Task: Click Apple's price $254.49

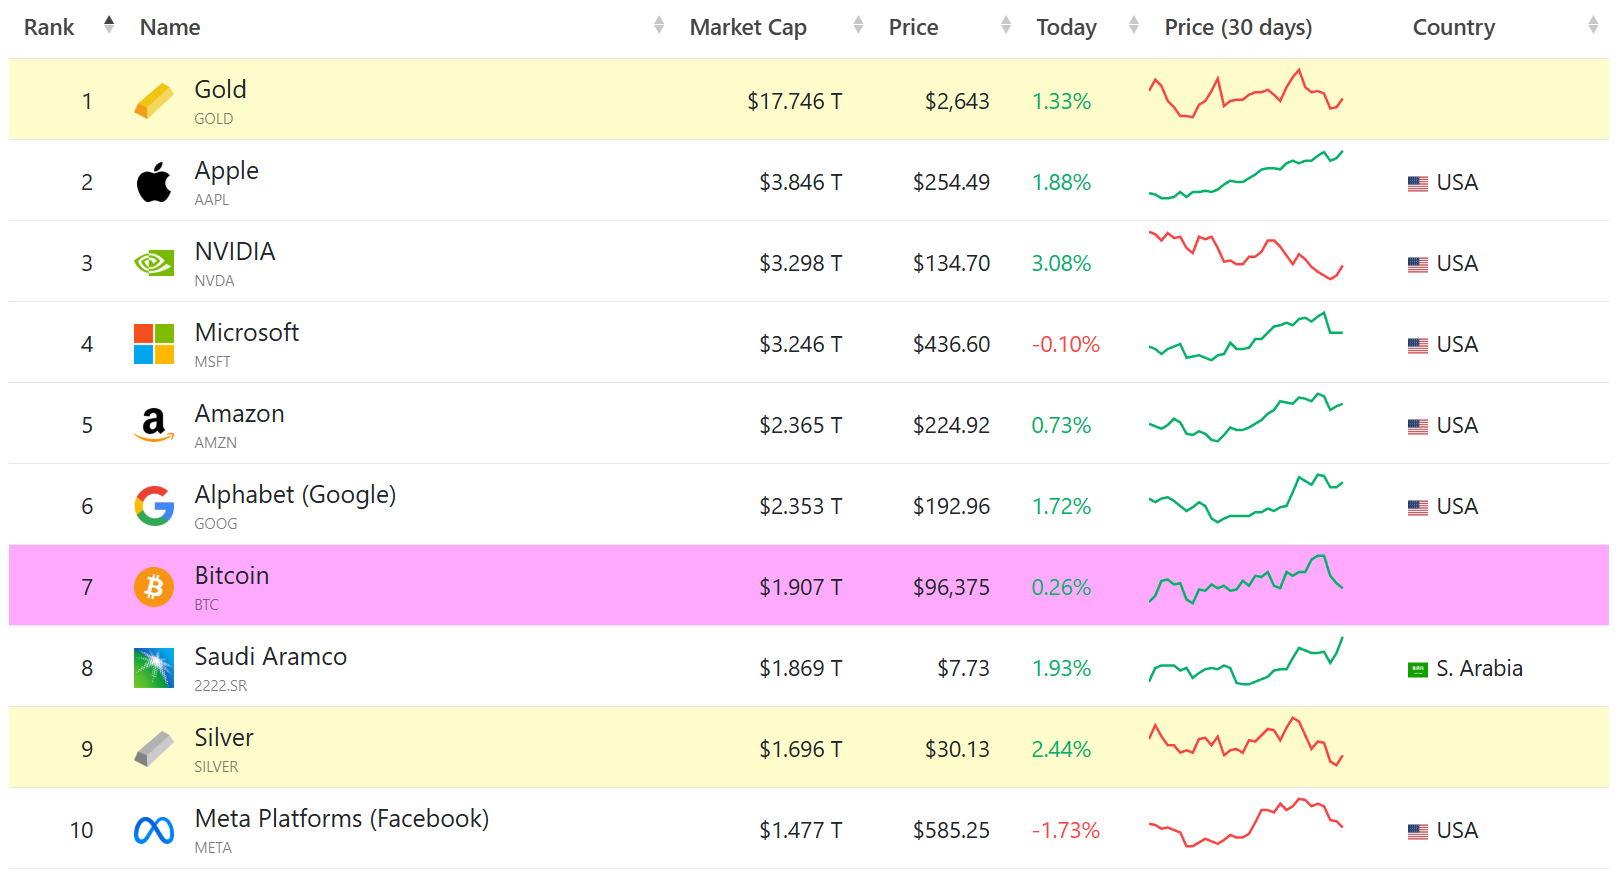Action: click(951, 182)
